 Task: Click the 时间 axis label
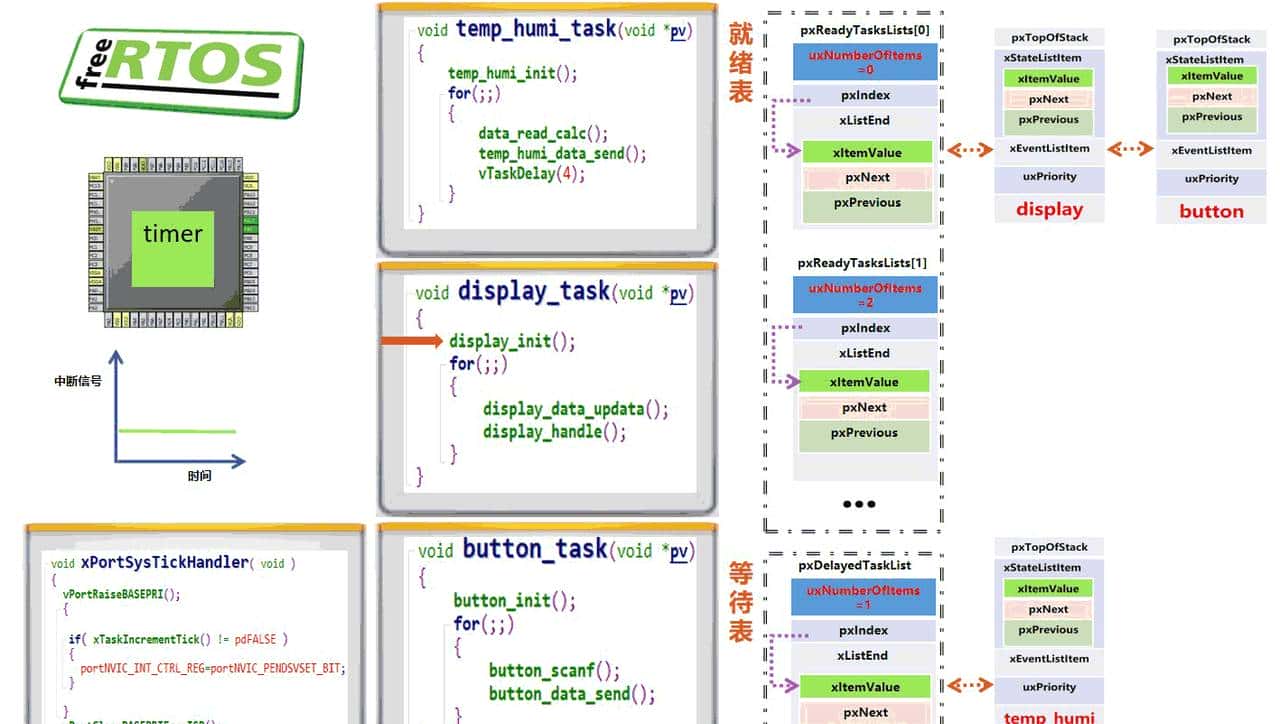[200, 475]
